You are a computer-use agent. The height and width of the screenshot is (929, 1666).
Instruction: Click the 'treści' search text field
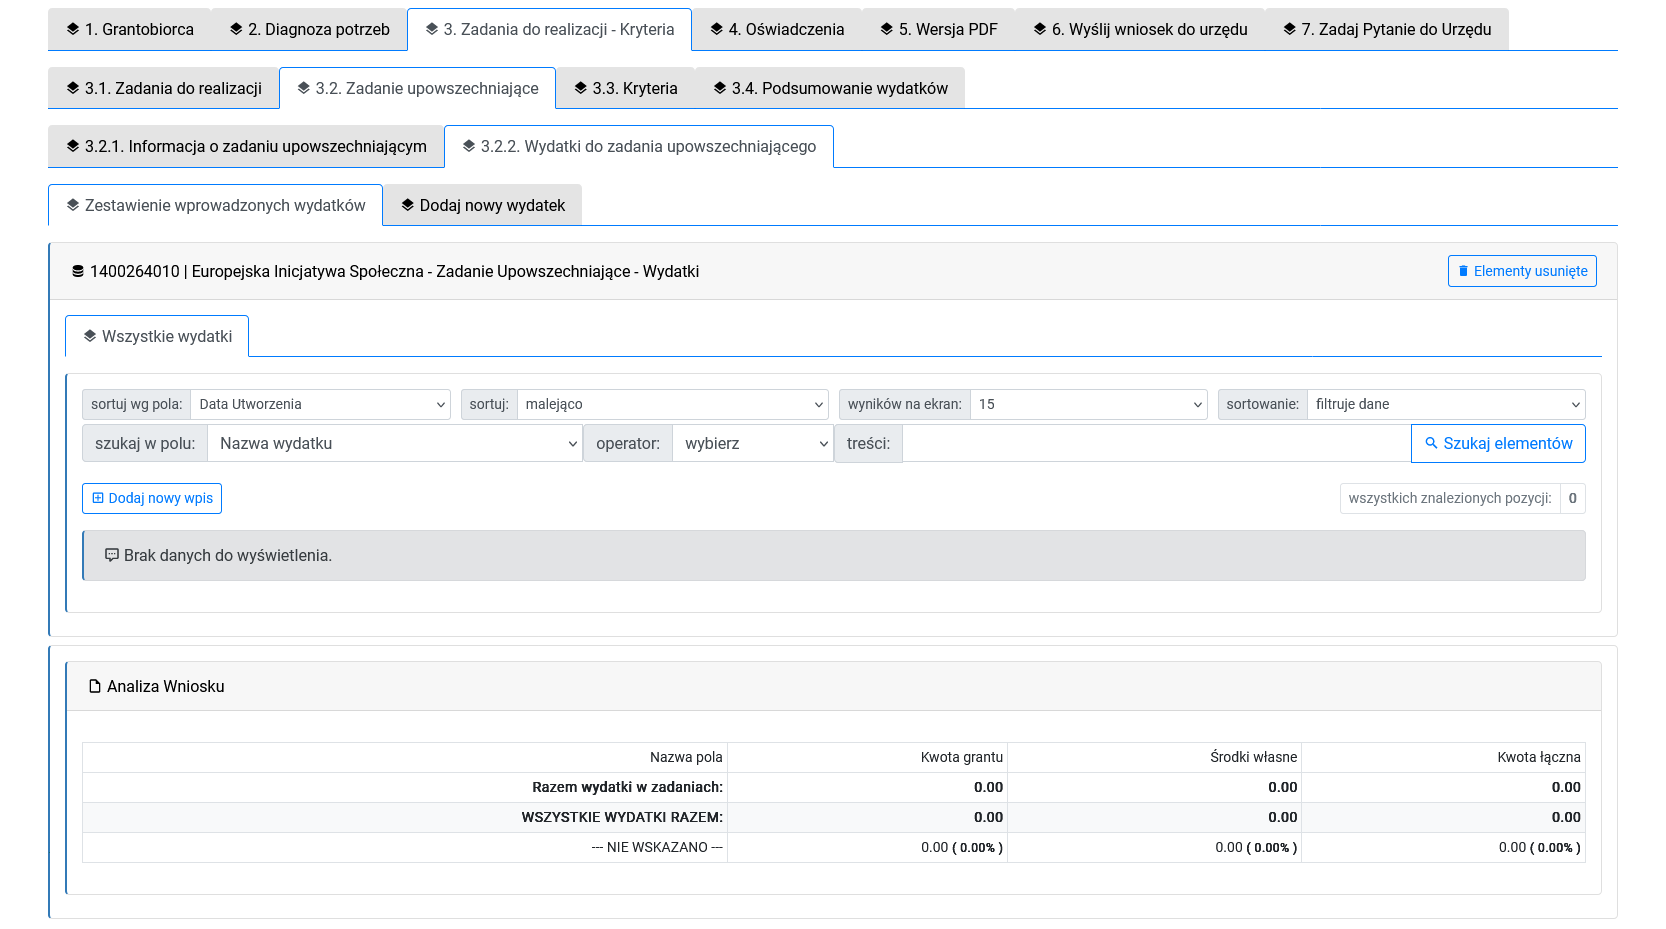click(1155, 443)
